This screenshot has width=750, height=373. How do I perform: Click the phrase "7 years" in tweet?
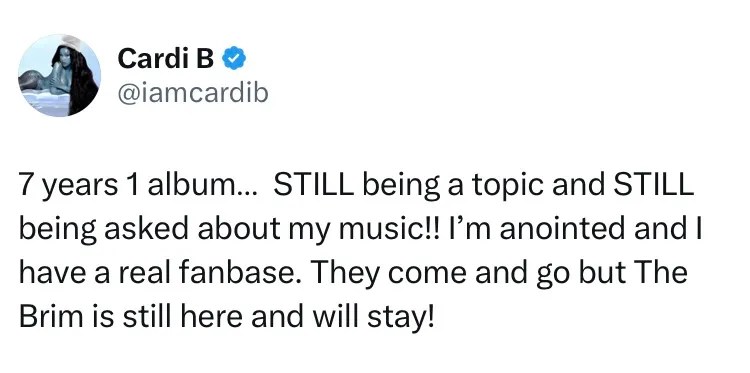(x=68, y=186)
